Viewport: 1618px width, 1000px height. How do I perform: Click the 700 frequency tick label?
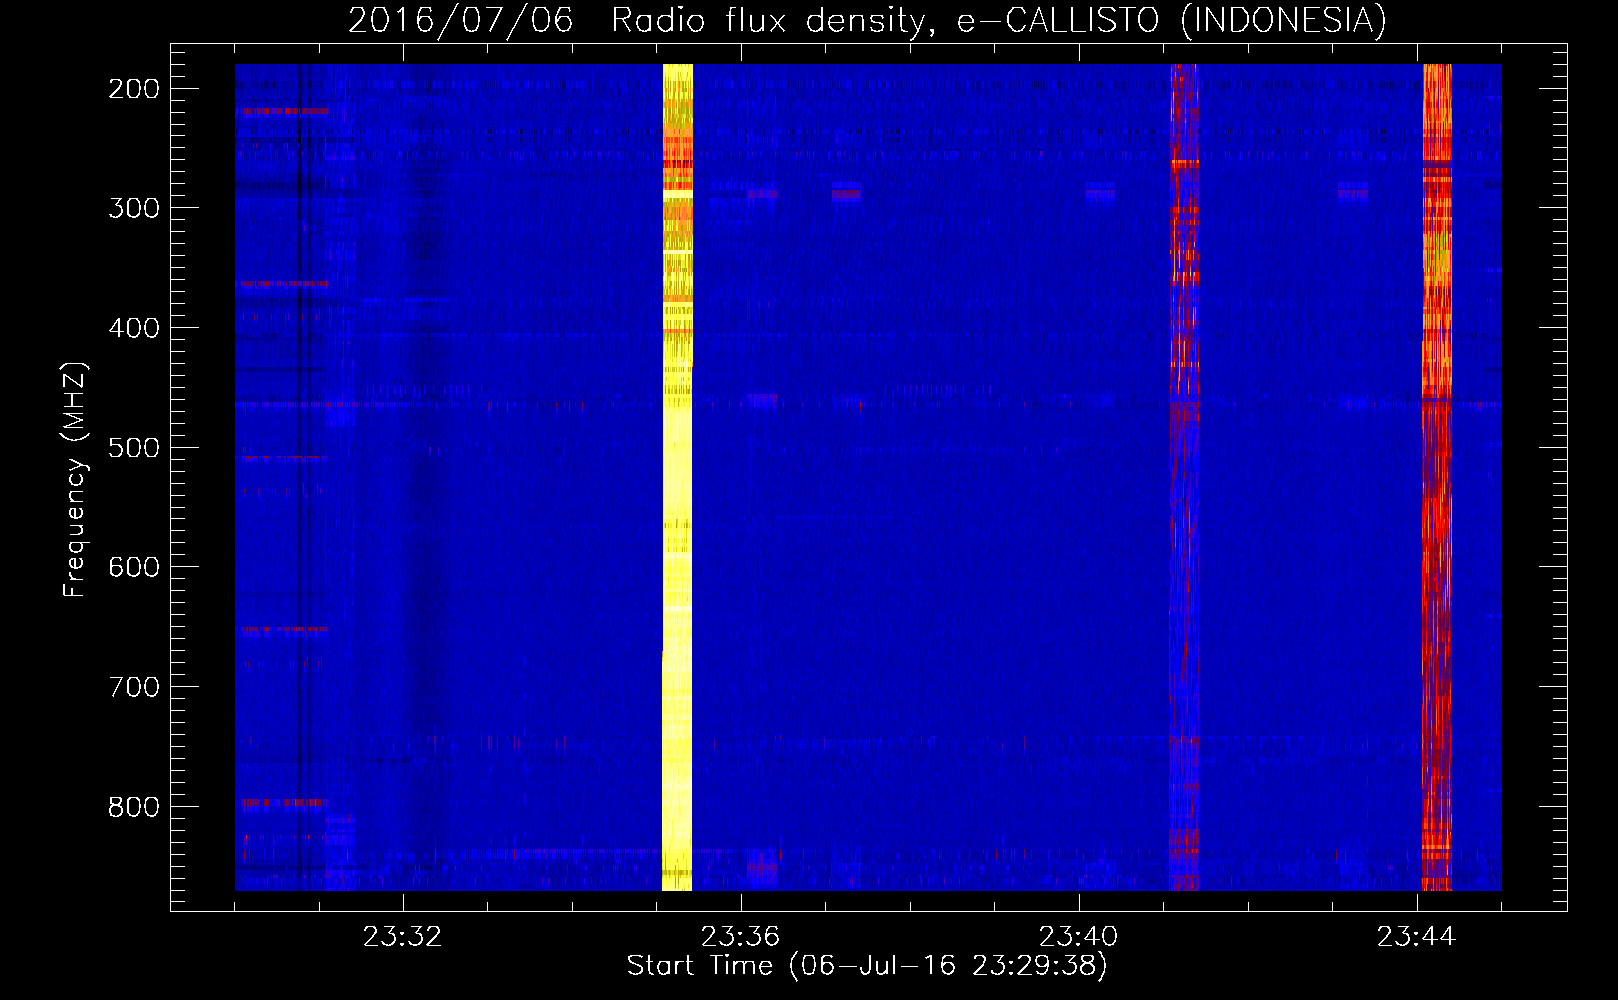(134, 687)
